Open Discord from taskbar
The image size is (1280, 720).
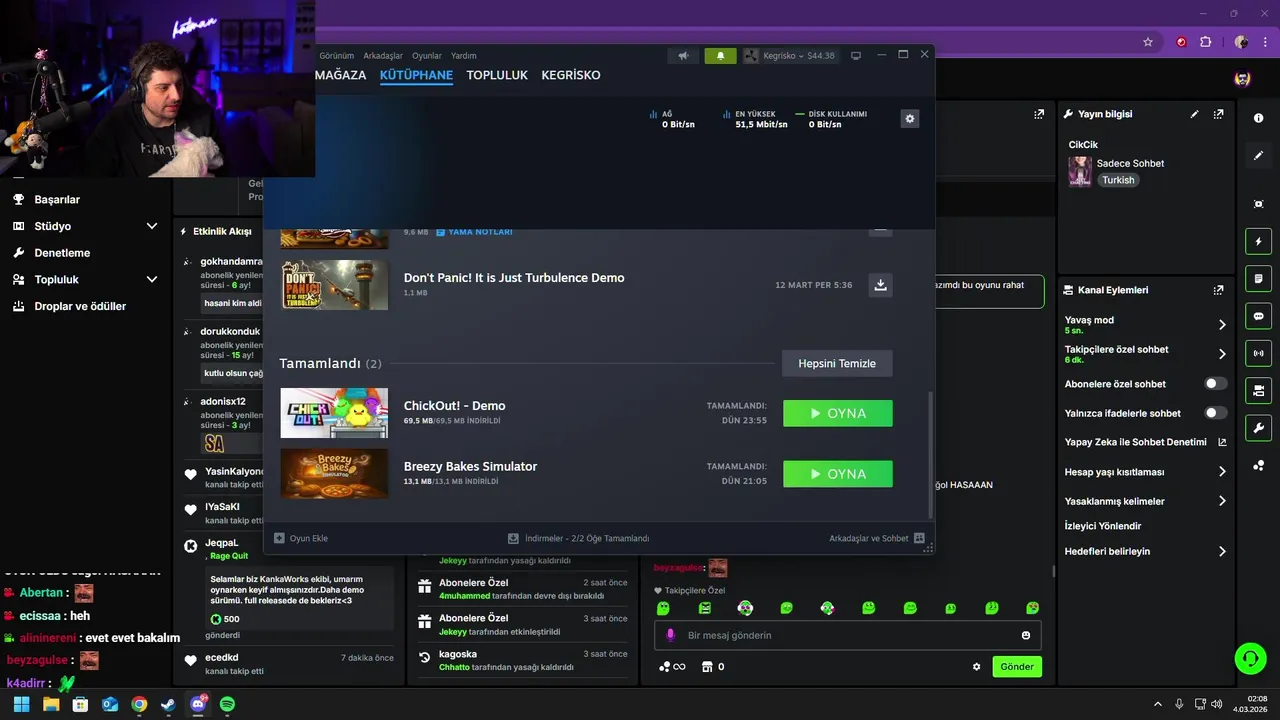[x=198, y=704]
